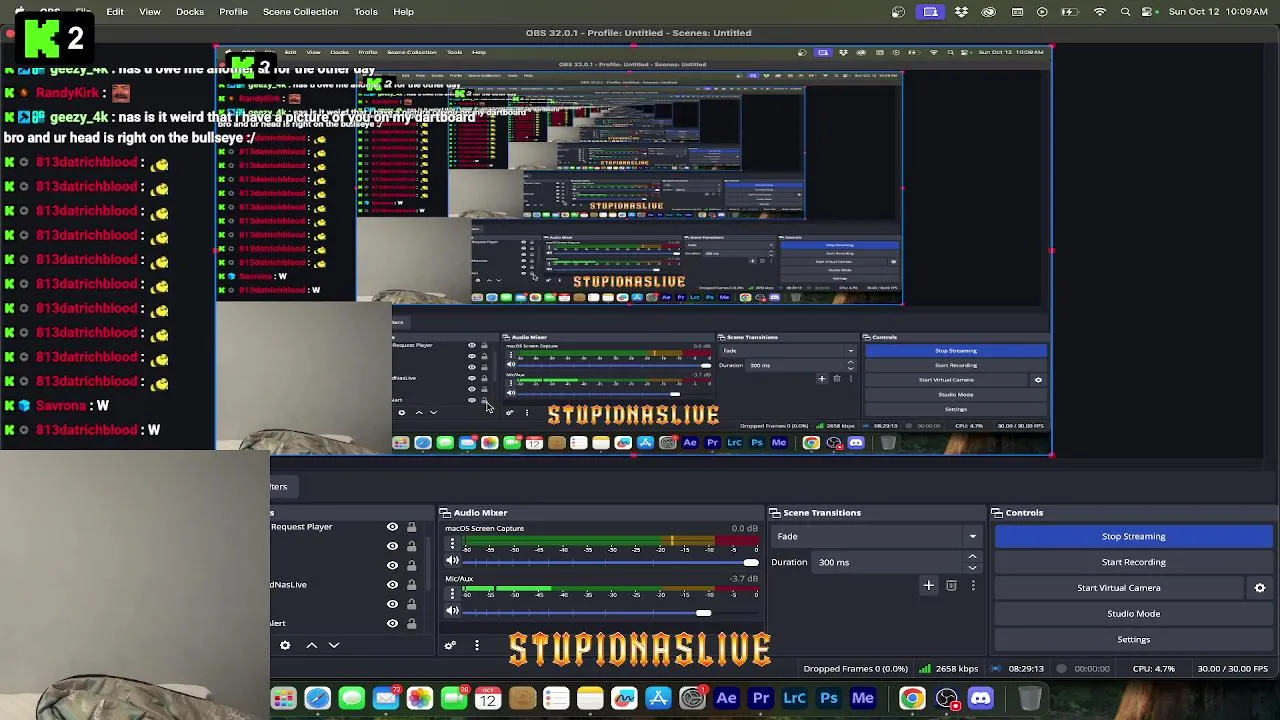Click OBS icon in the dock
This screenshot has width=1280, height=720.
tap(946, 699)
